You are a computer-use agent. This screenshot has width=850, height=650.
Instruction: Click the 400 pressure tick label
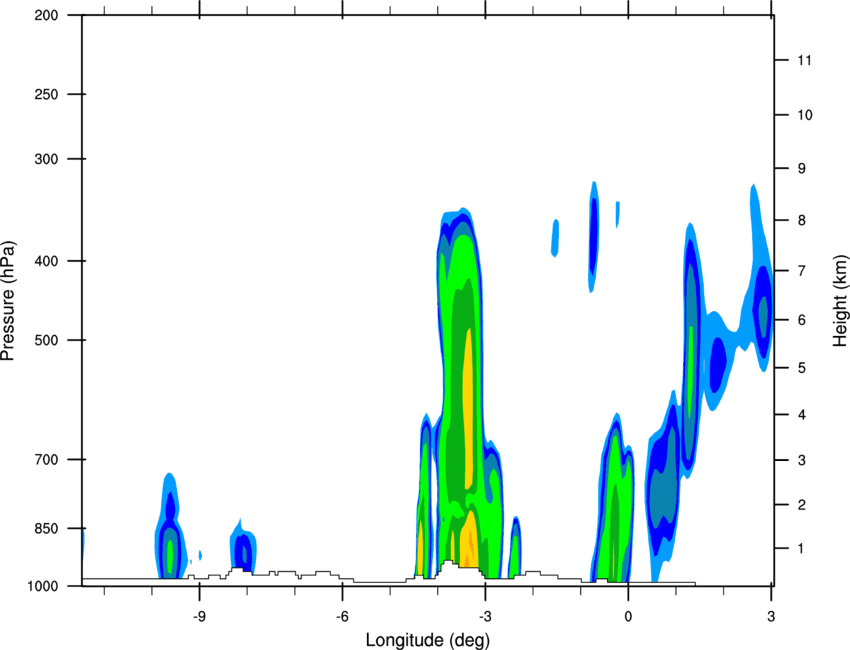[x=46, y=261]
